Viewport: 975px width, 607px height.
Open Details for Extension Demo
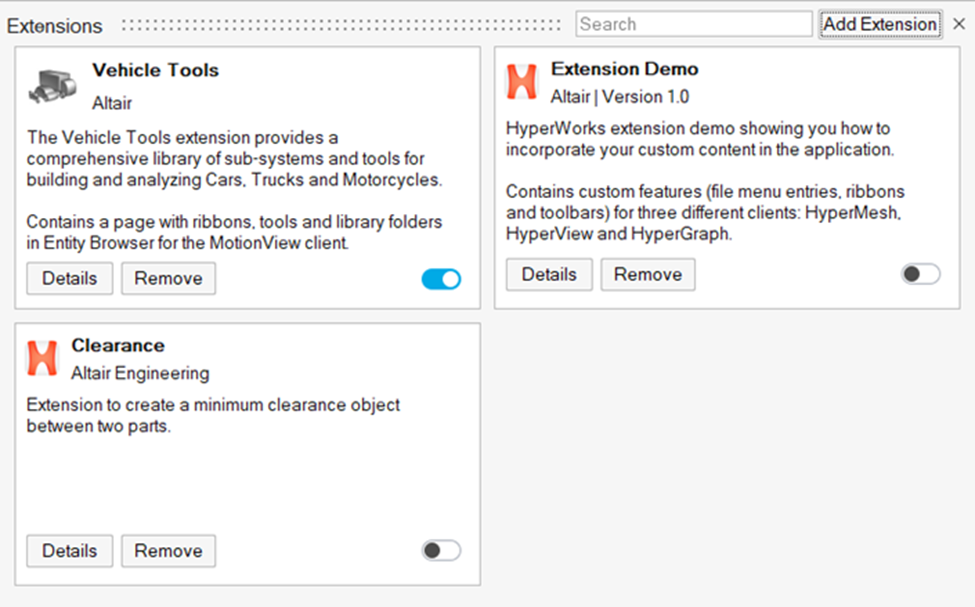coord(549,274)
